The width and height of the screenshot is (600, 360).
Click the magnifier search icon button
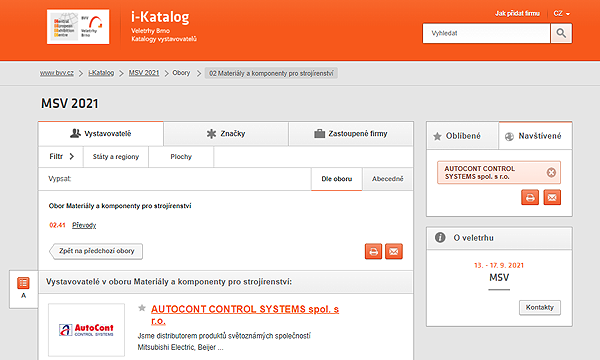click(x=561, y=33)
